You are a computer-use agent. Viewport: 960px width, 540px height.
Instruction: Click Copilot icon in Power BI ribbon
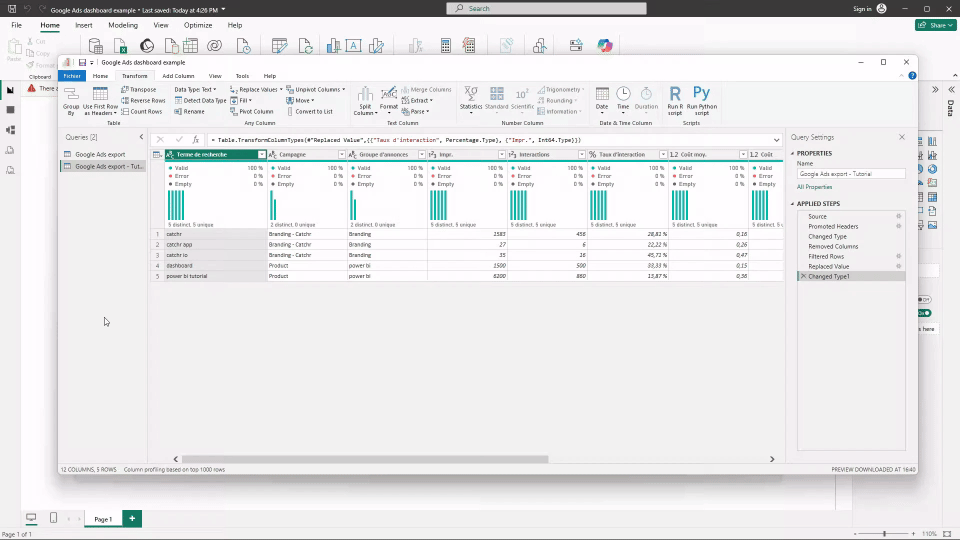[x=605, y=46]
